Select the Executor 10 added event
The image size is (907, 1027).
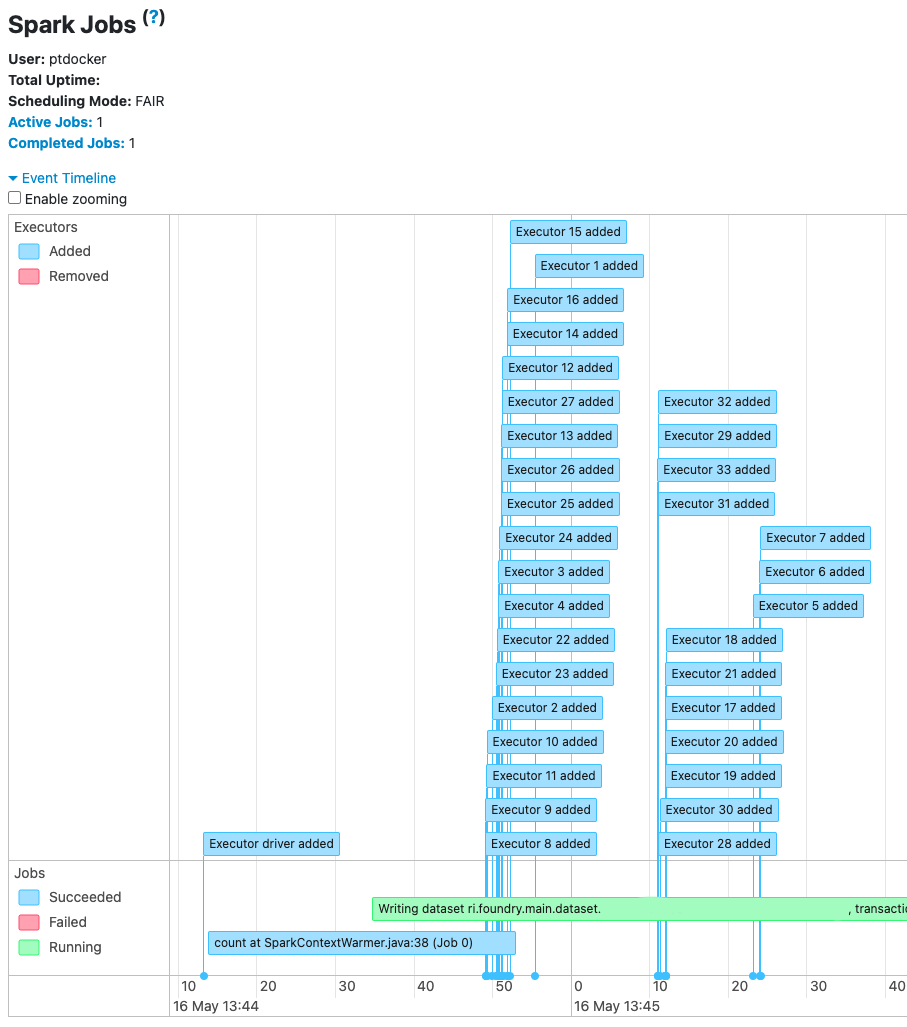tap(546, 743)
